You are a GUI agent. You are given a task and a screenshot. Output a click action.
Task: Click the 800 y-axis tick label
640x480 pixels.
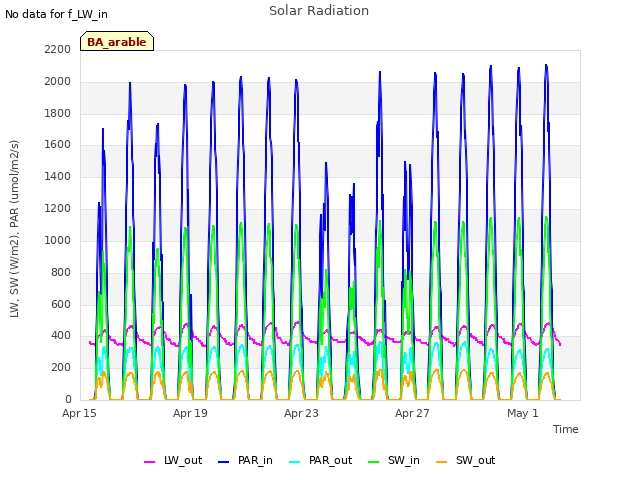click(x=61, y=272)
